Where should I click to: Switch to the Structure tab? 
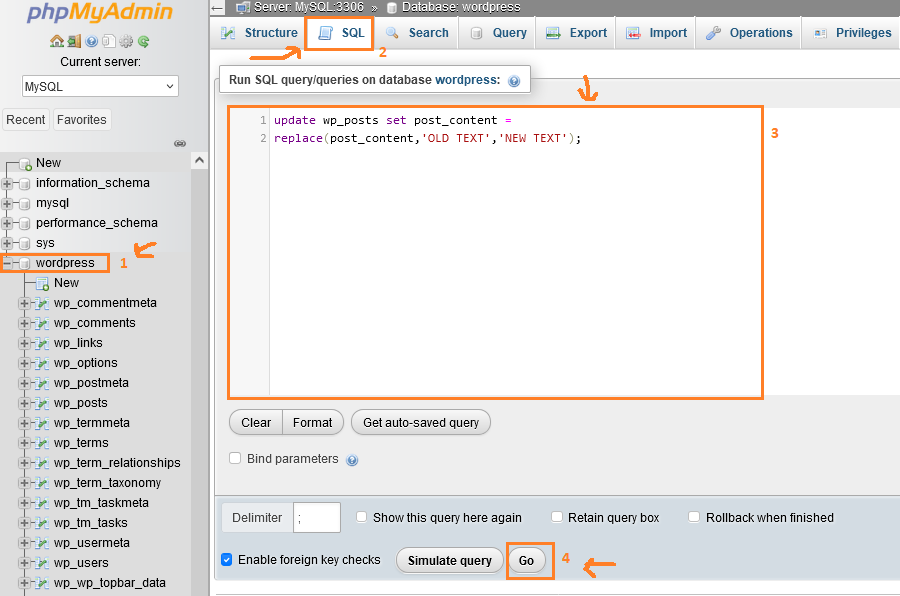[259, 33]
